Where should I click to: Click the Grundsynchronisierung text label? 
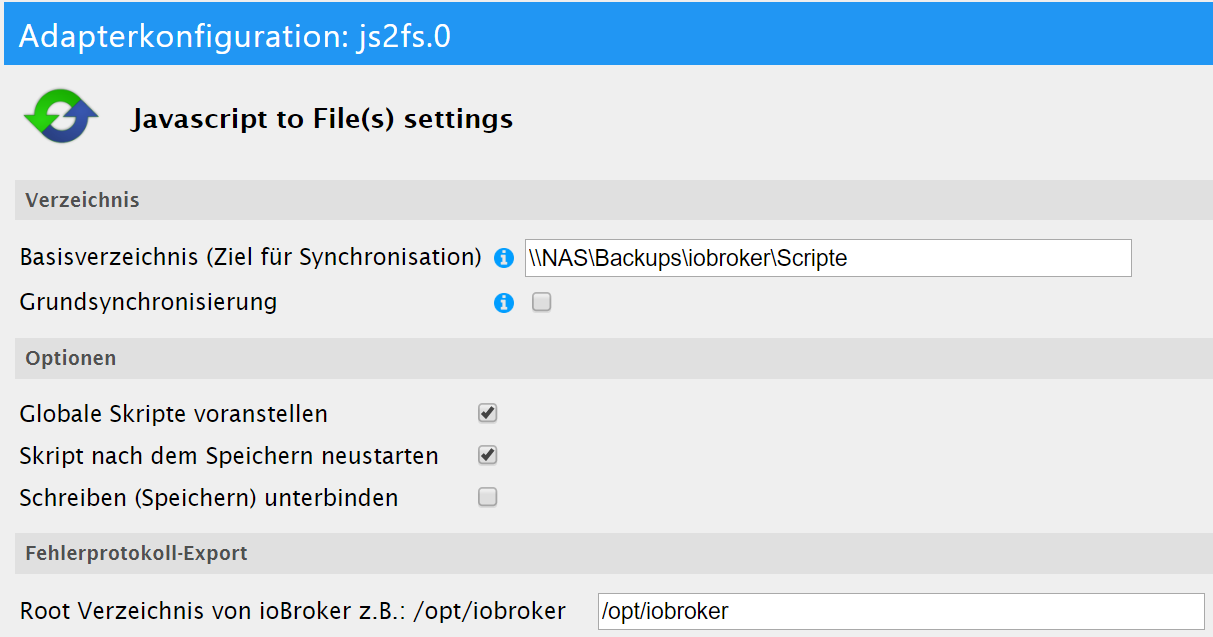(x=148, y=301)
